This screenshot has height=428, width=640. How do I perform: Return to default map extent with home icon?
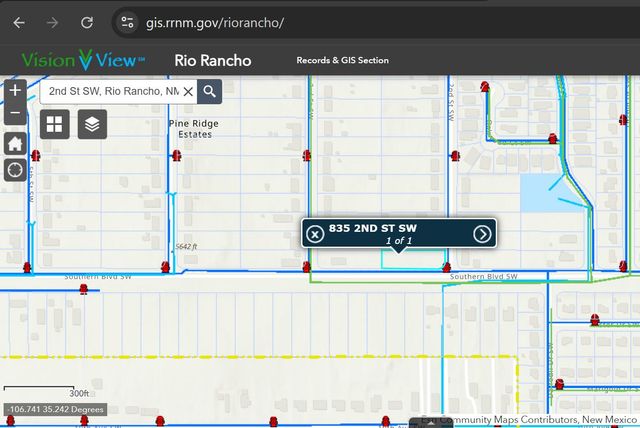(x=15, y=143)
